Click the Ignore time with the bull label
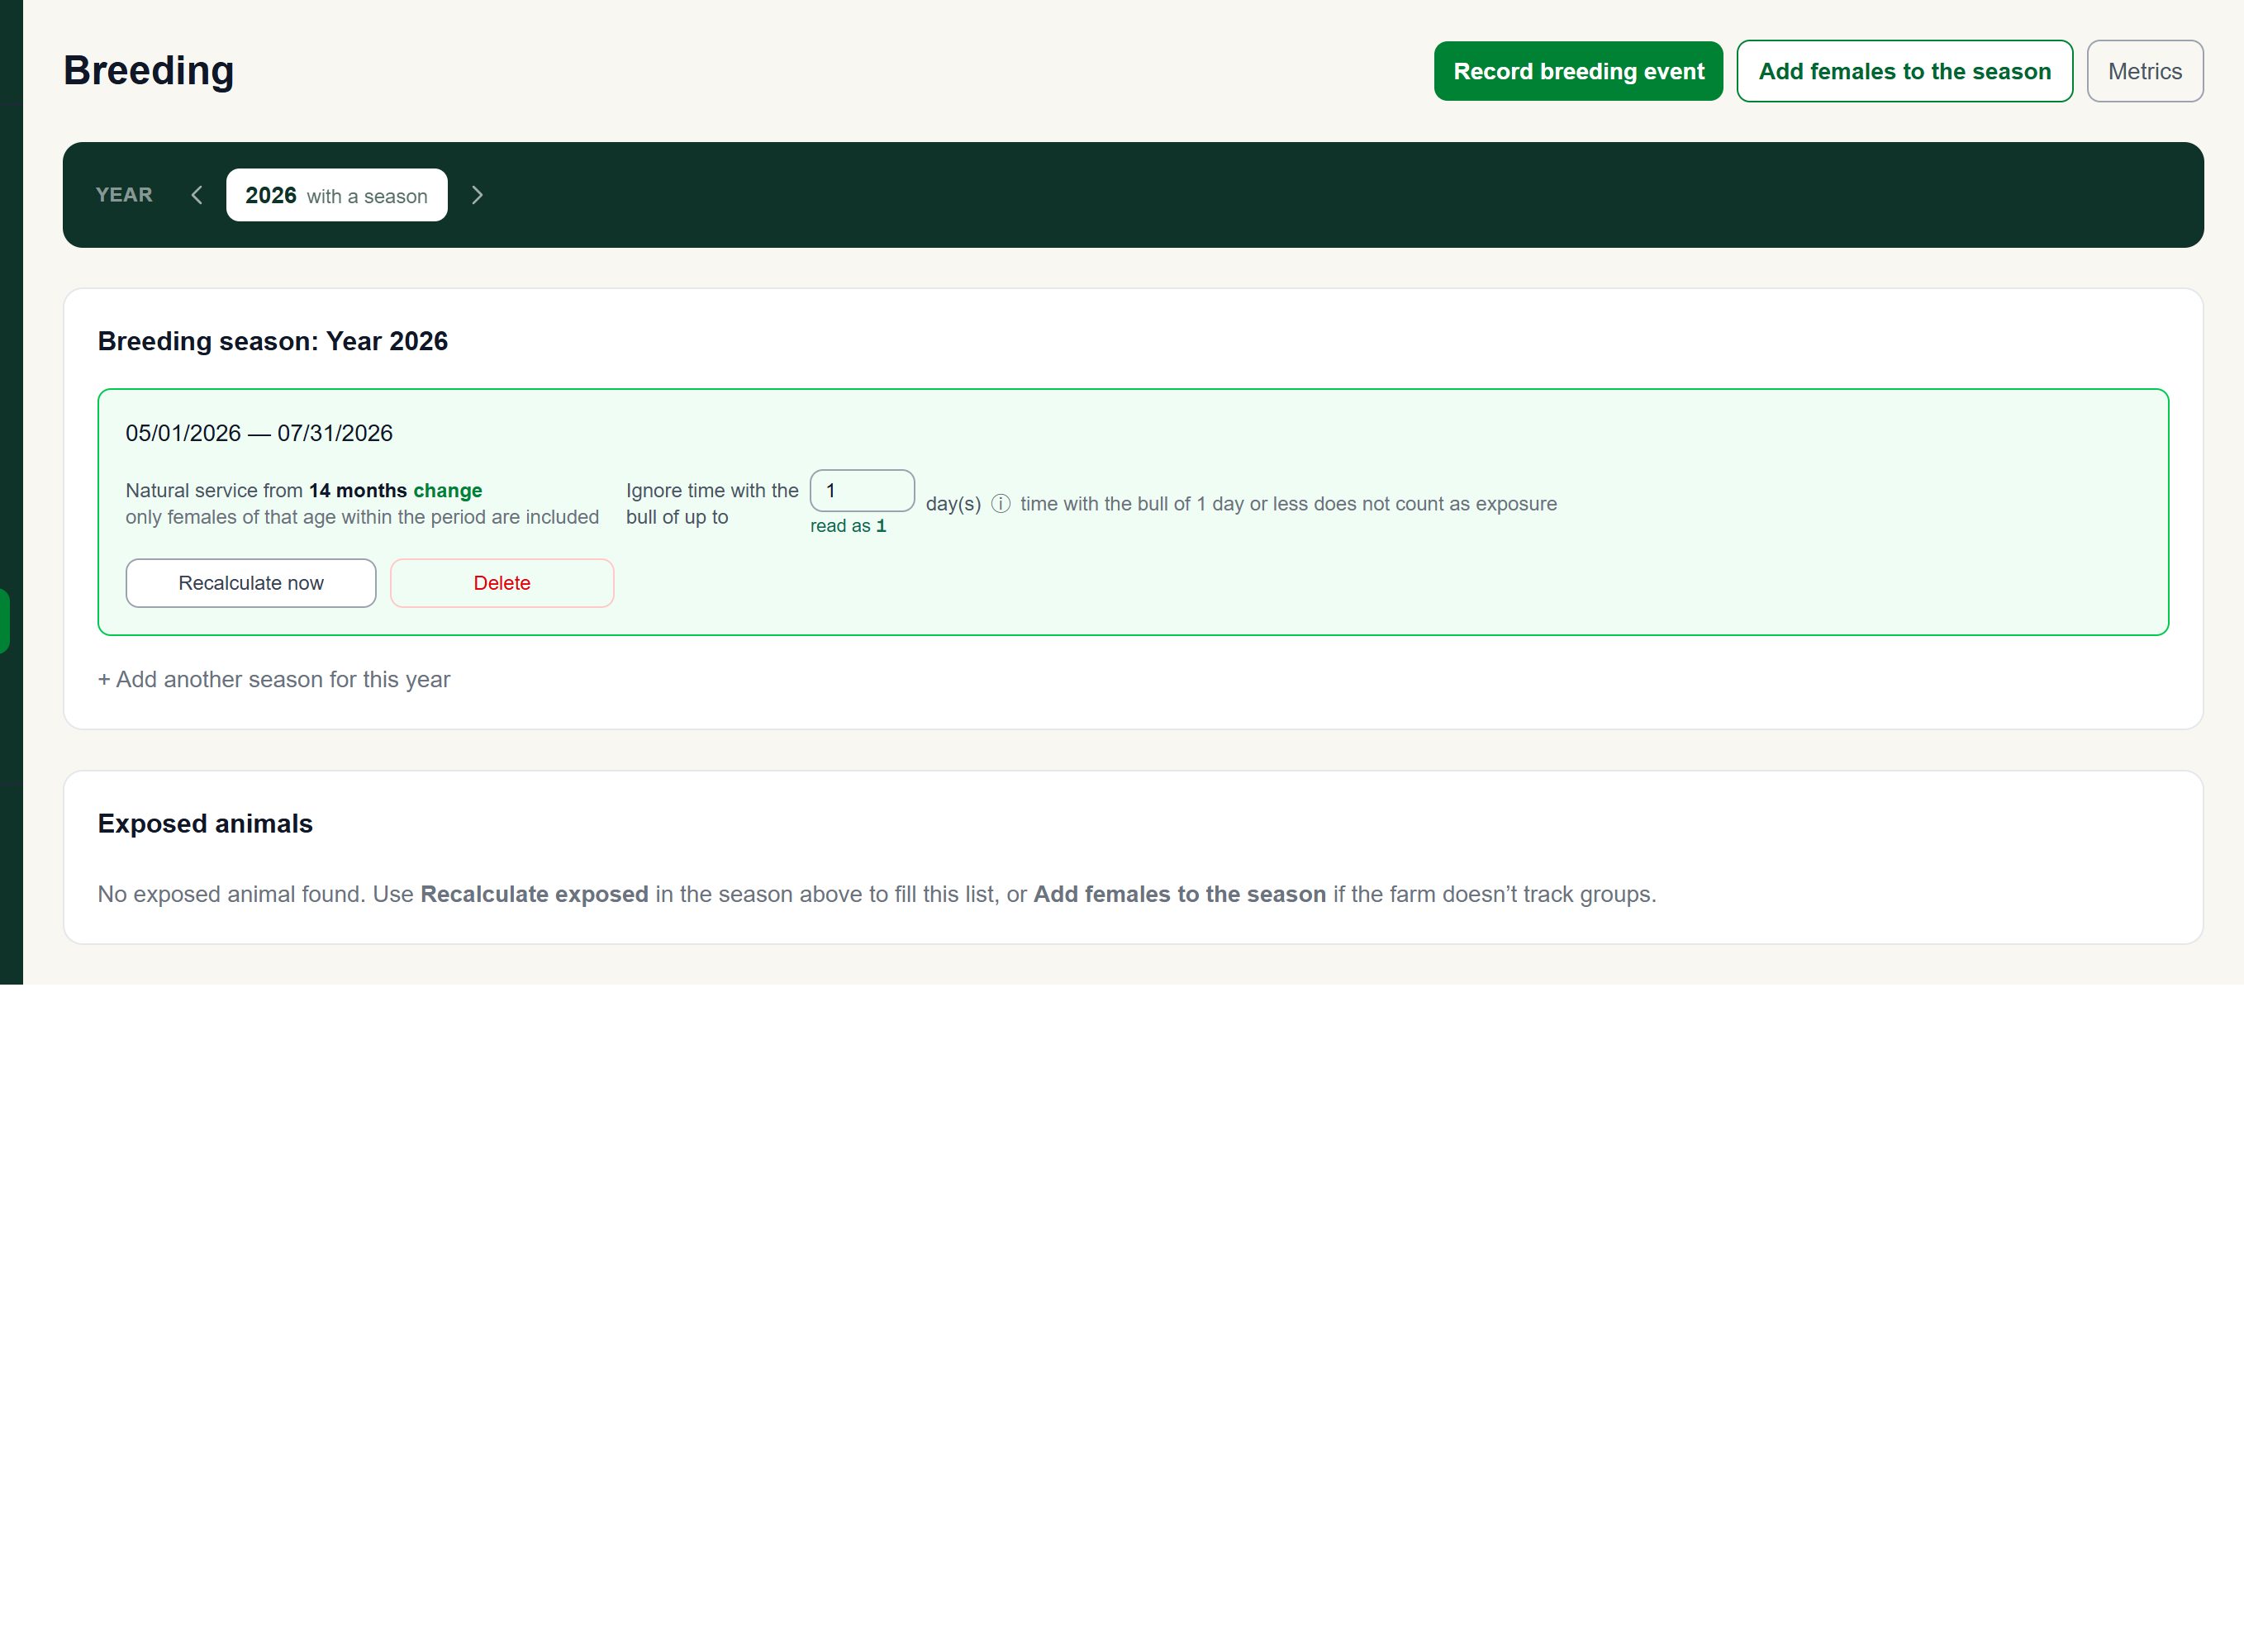Viewport: 2244px width, 1652px height. pos(712,504)
